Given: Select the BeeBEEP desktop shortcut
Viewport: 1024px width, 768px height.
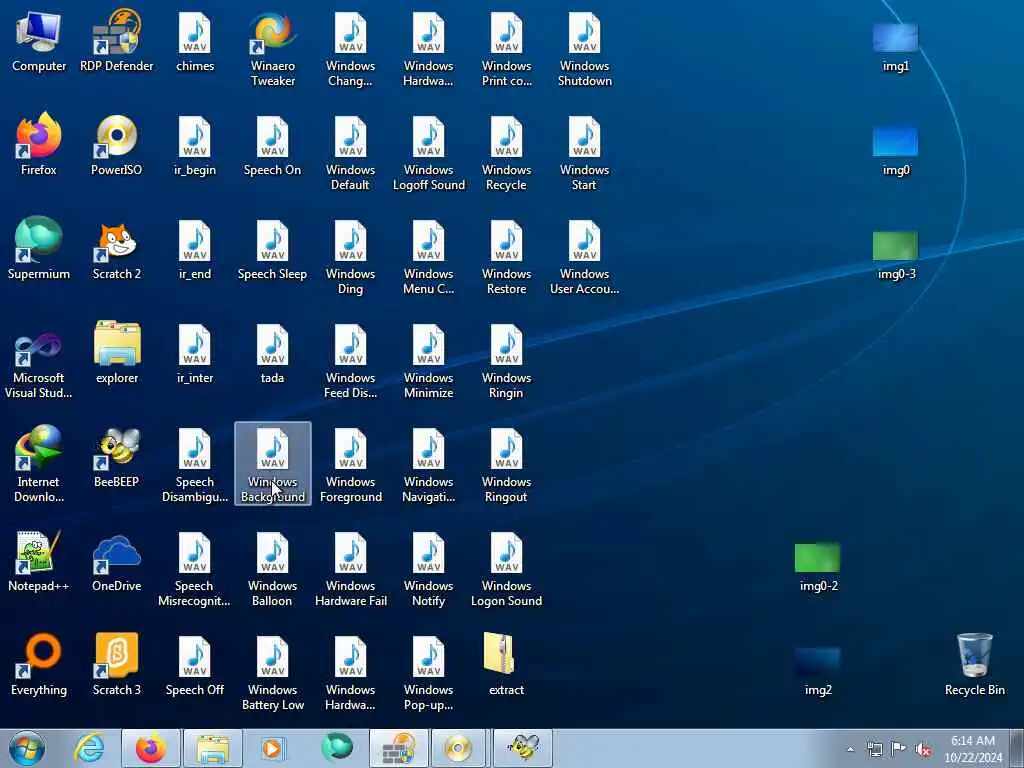Looking at the screenshot, I should (117, 457).
